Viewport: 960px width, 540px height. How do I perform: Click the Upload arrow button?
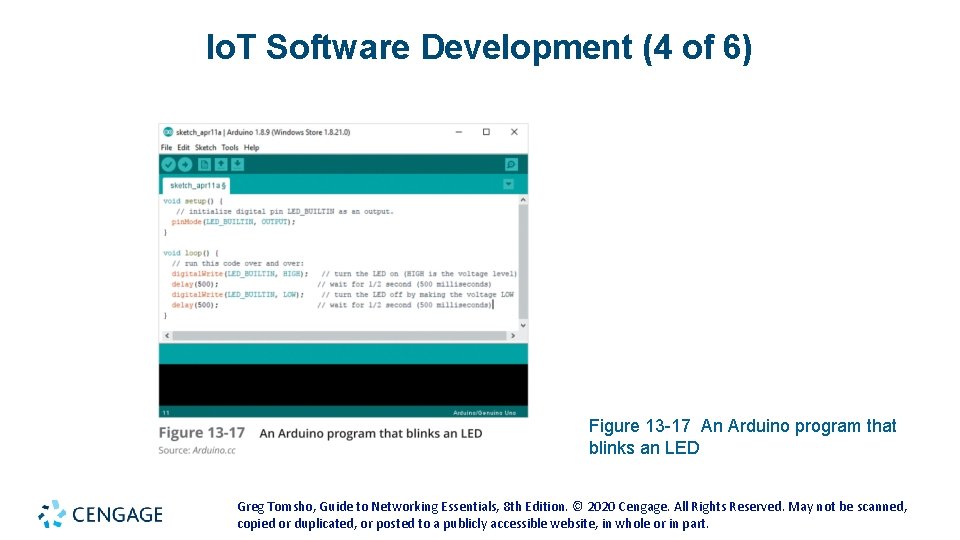tap(185, 165)
